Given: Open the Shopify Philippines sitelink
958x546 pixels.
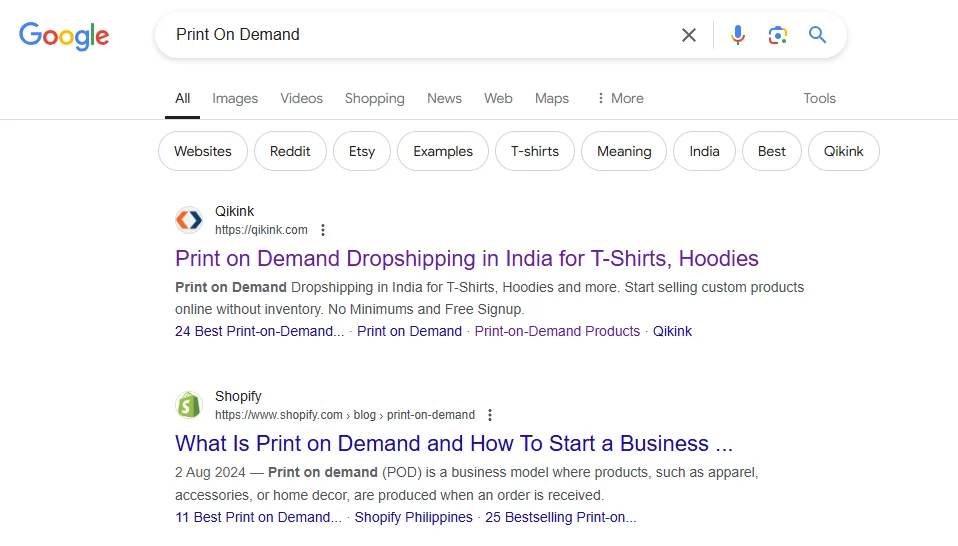Looking at the screenshot, I should click(x=414, y=517).
